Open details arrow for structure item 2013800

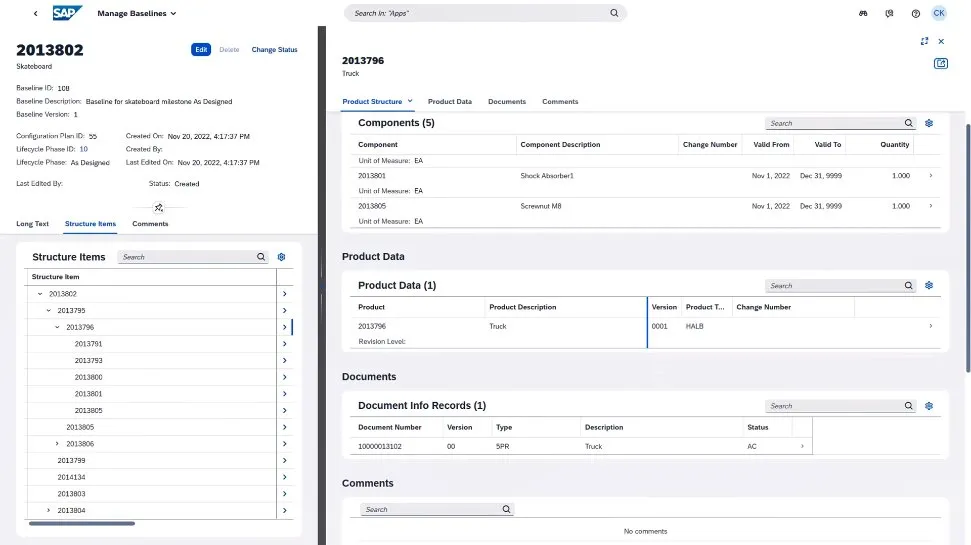click(x=285, y=377)
